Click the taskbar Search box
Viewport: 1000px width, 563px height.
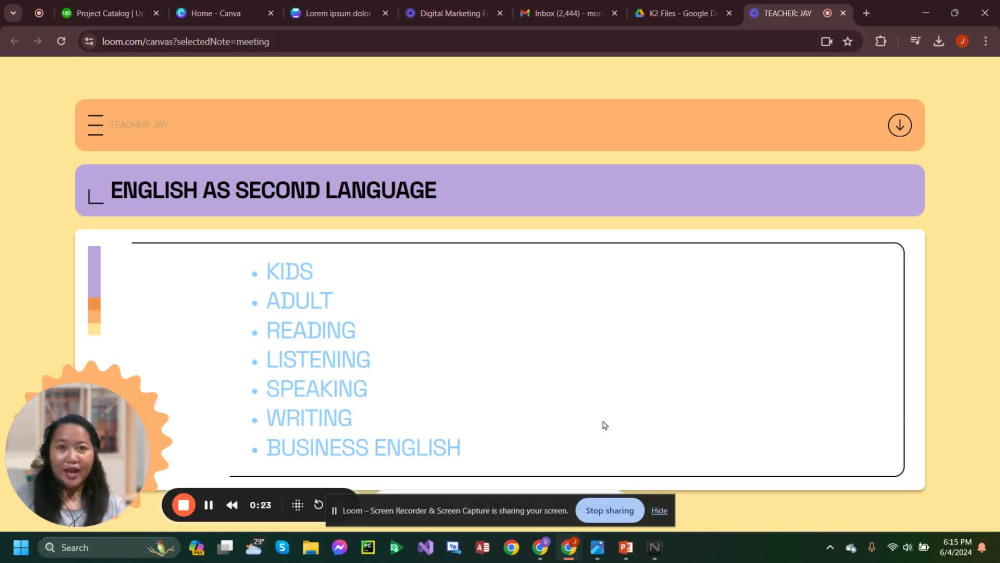click(x=109, y=548)
